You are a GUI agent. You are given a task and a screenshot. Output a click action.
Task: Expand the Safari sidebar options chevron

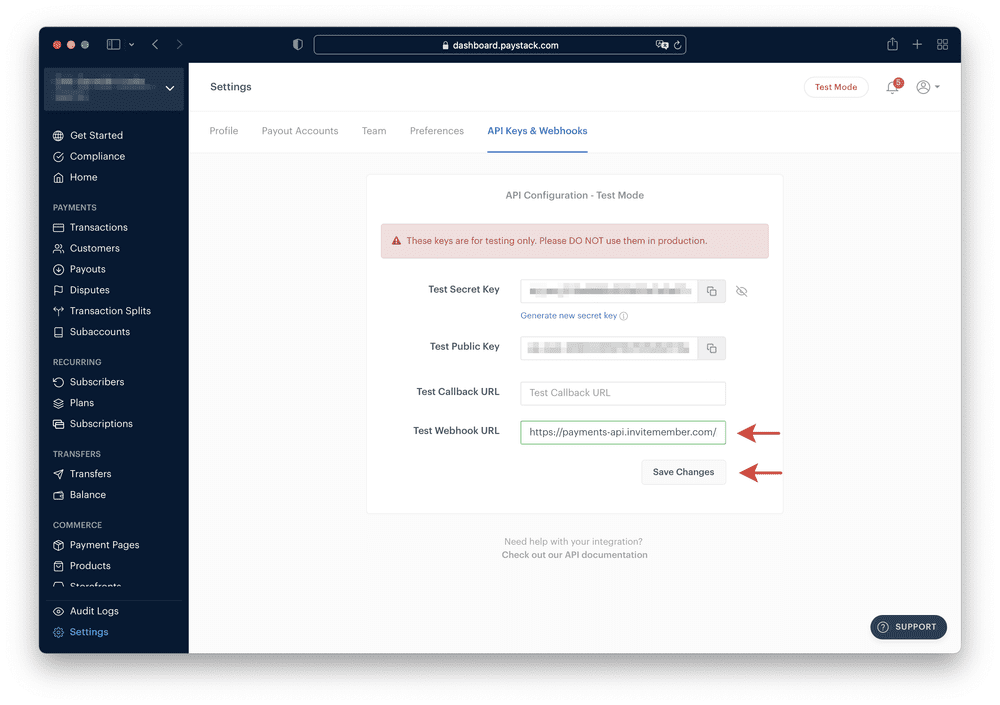coord(131,44)
